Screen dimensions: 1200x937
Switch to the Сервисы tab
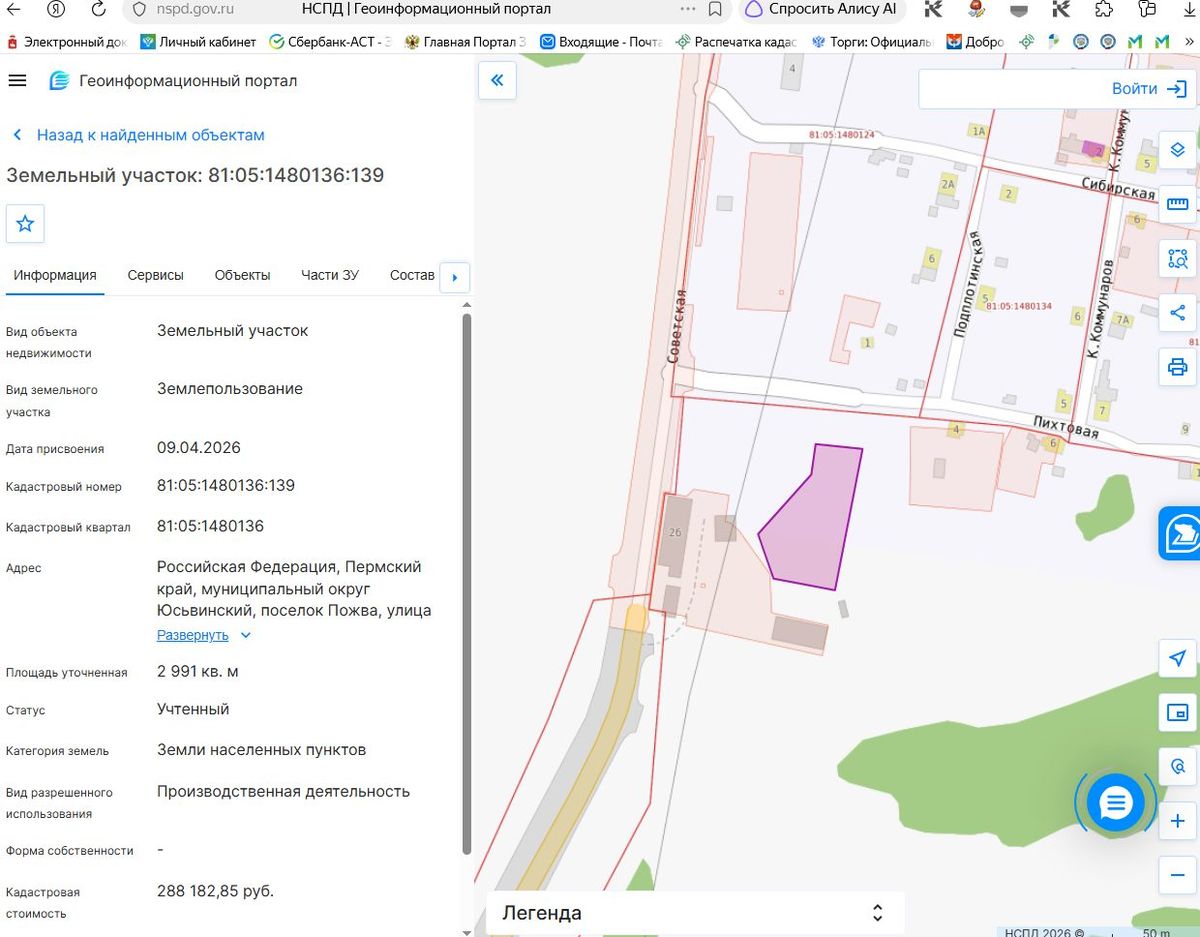tap(155, 276)
